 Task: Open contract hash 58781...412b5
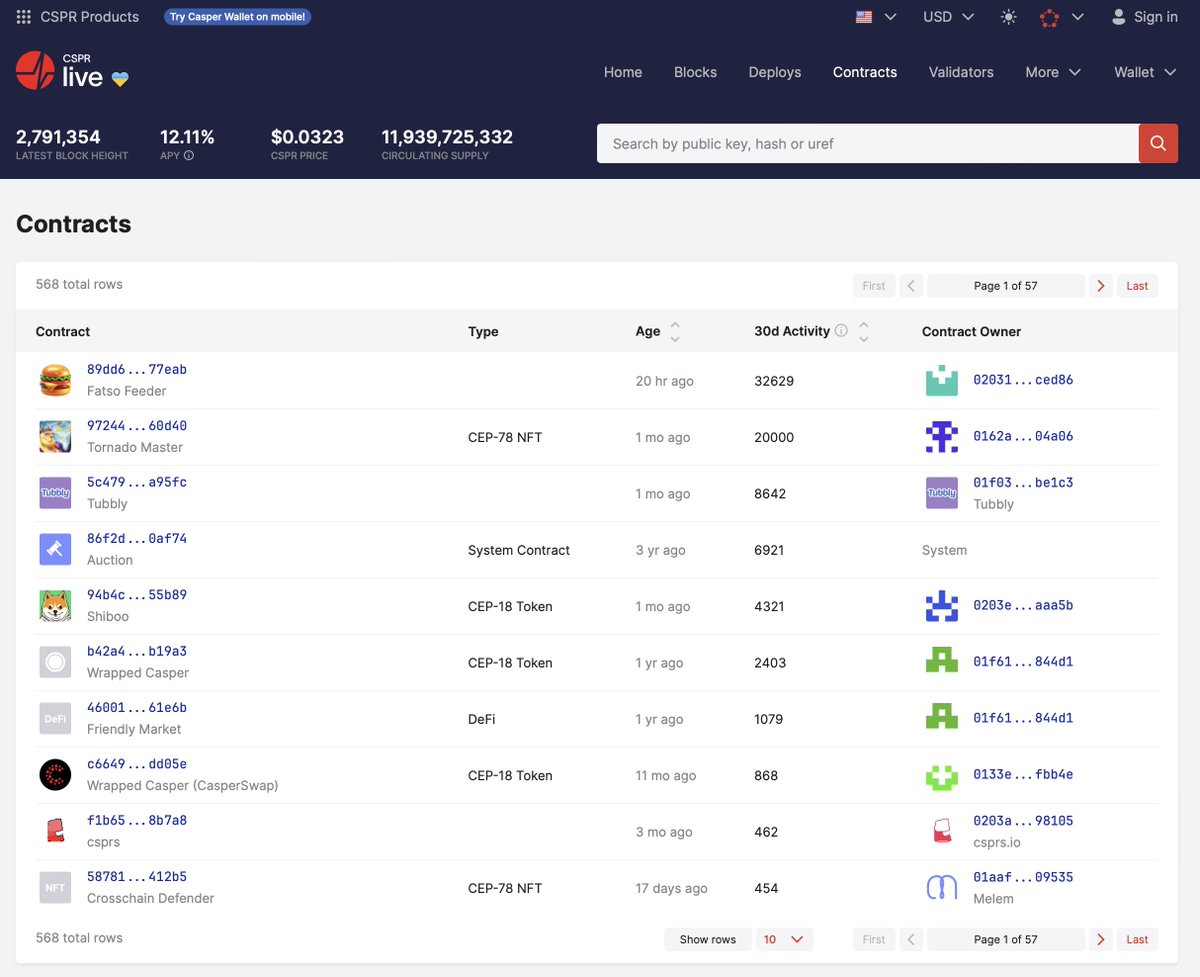click(x=137, y=876)
